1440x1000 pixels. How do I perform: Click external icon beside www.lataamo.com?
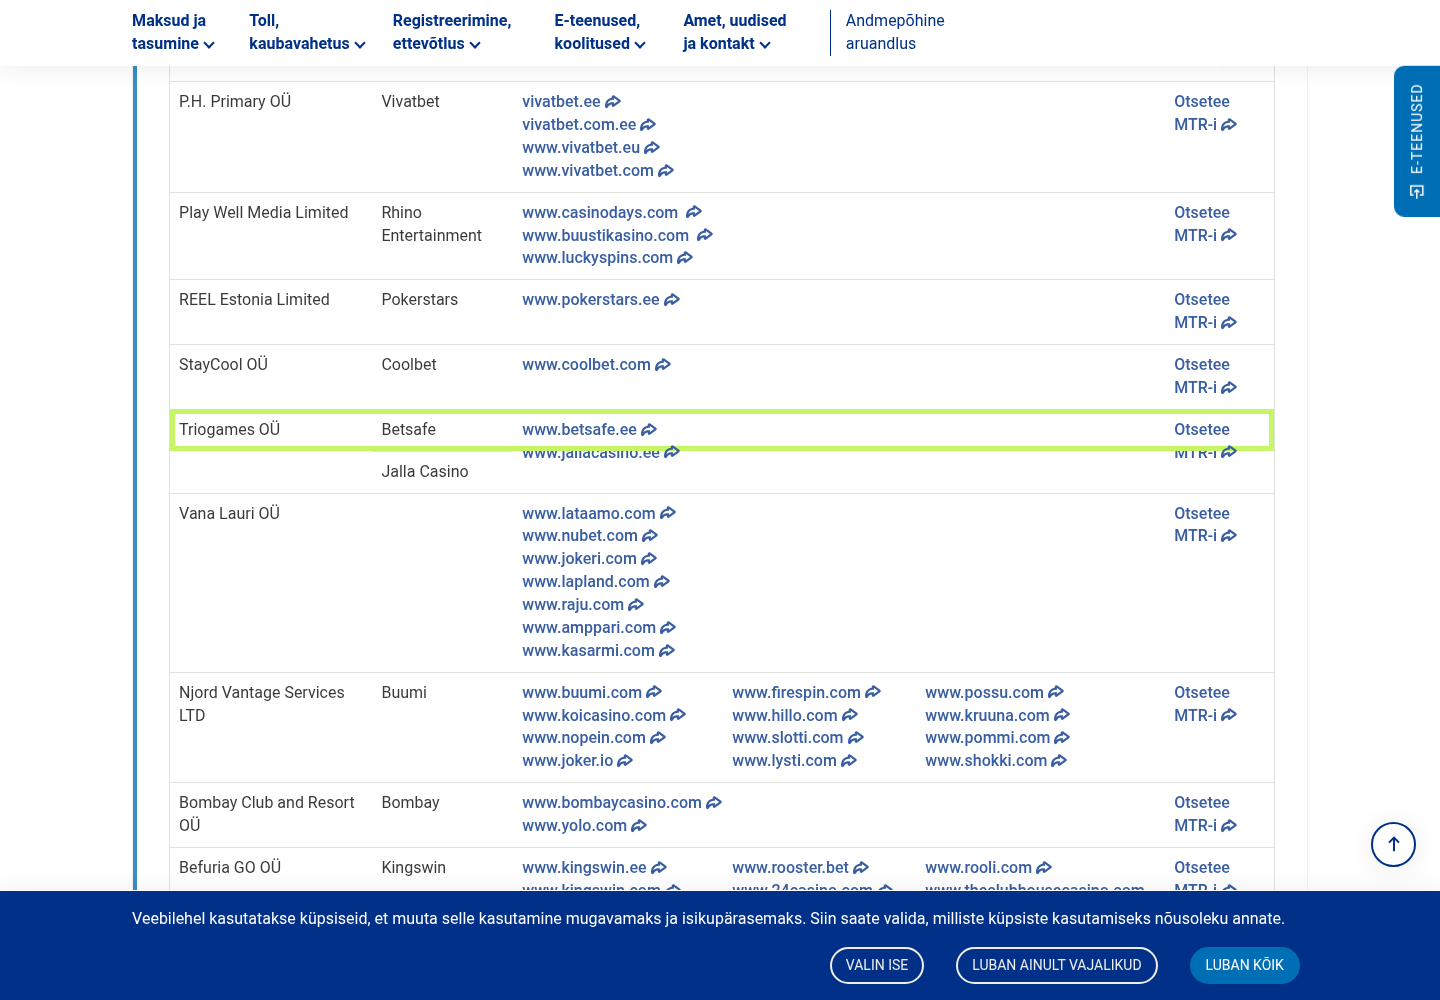pos(668,514)
